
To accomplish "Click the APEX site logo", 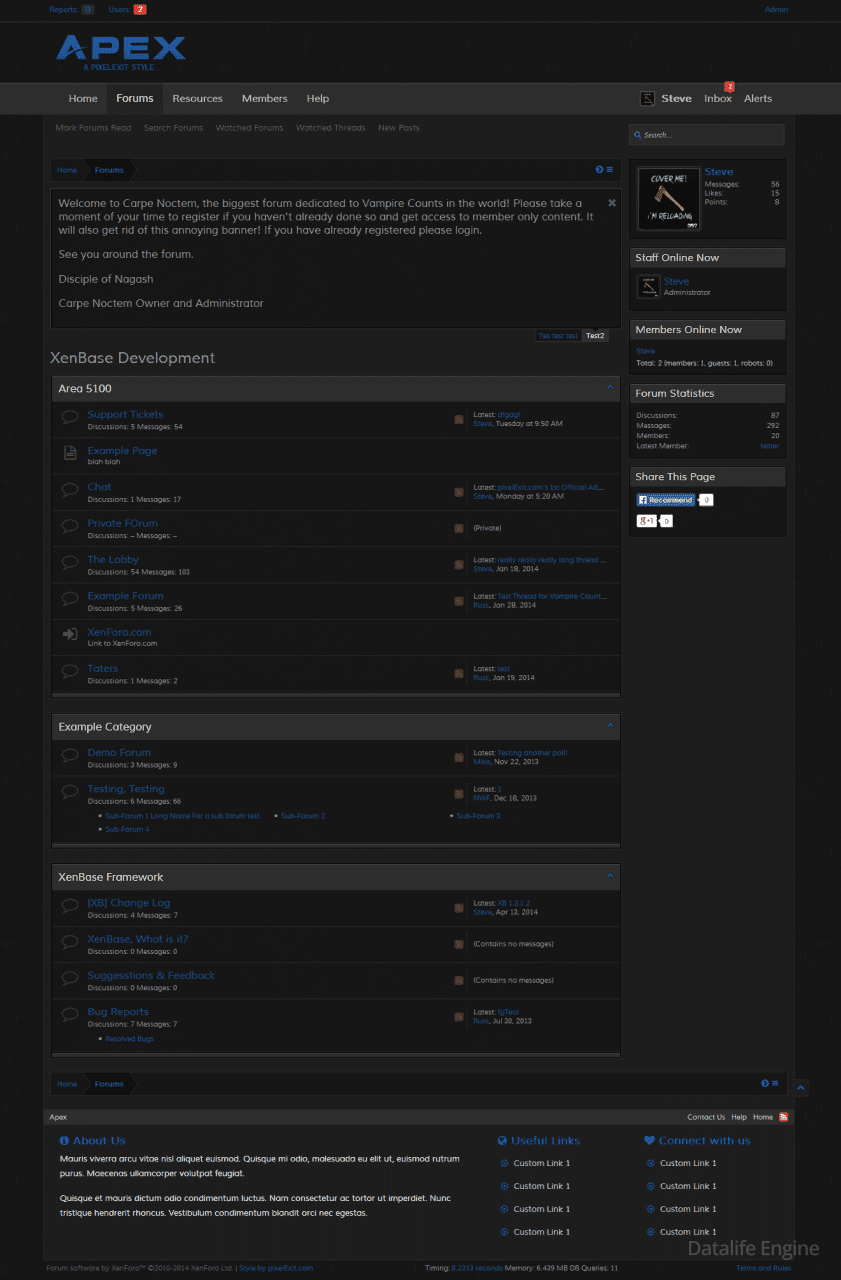I will [x=121, y=50].
